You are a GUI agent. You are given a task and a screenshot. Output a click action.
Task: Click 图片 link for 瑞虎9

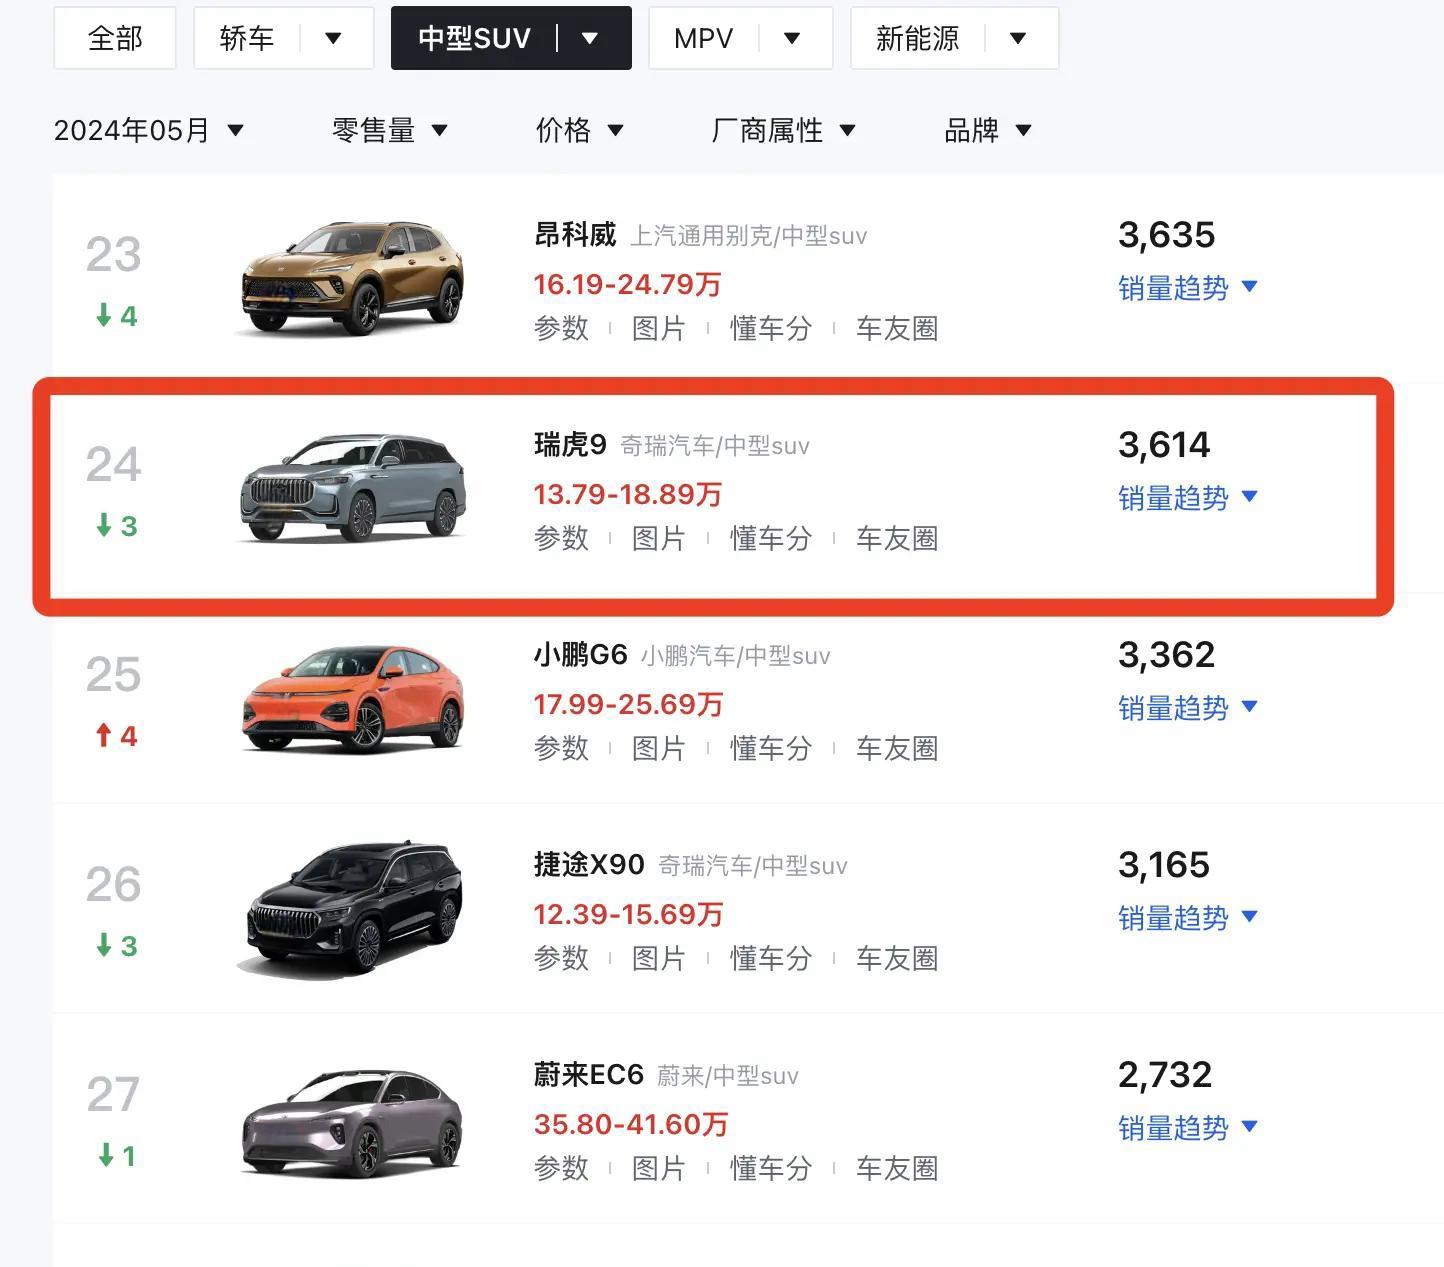pyautogui.click(x=658, y=538)
